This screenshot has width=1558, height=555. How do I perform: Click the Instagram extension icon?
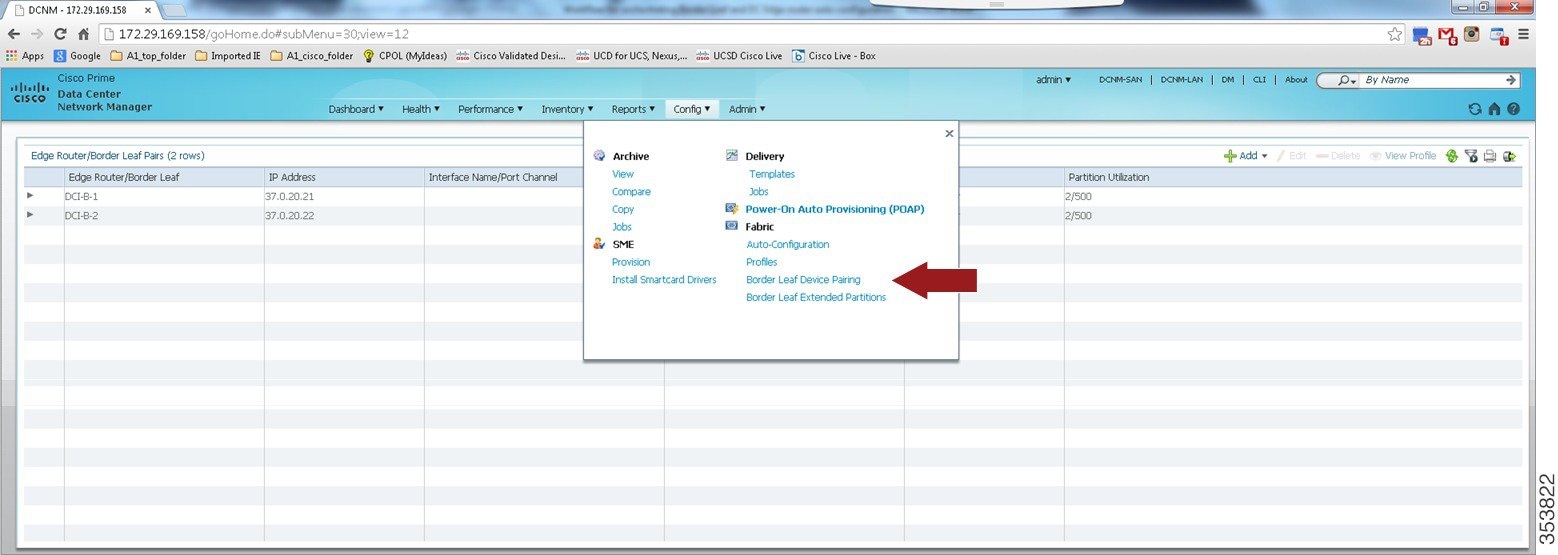pyautogui.click(x=1472, y=34)
